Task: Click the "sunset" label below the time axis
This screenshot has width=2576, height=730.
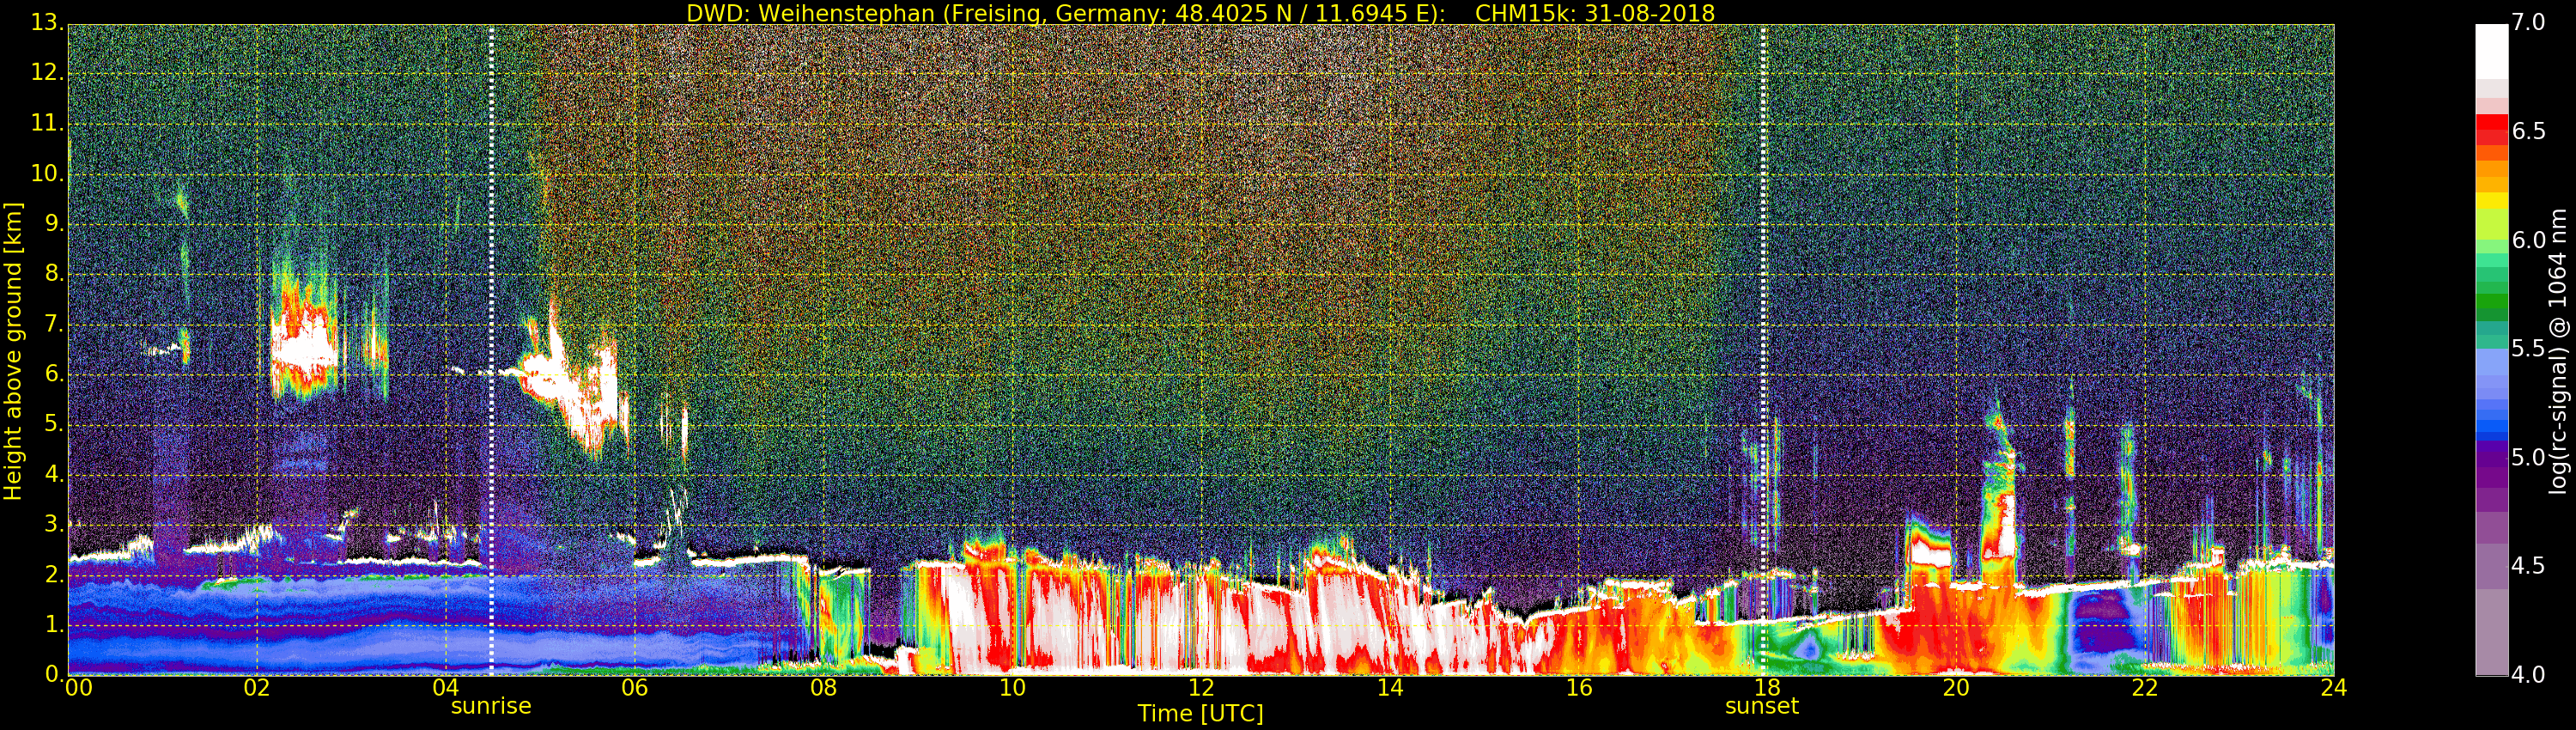Action: point(1762,706)
